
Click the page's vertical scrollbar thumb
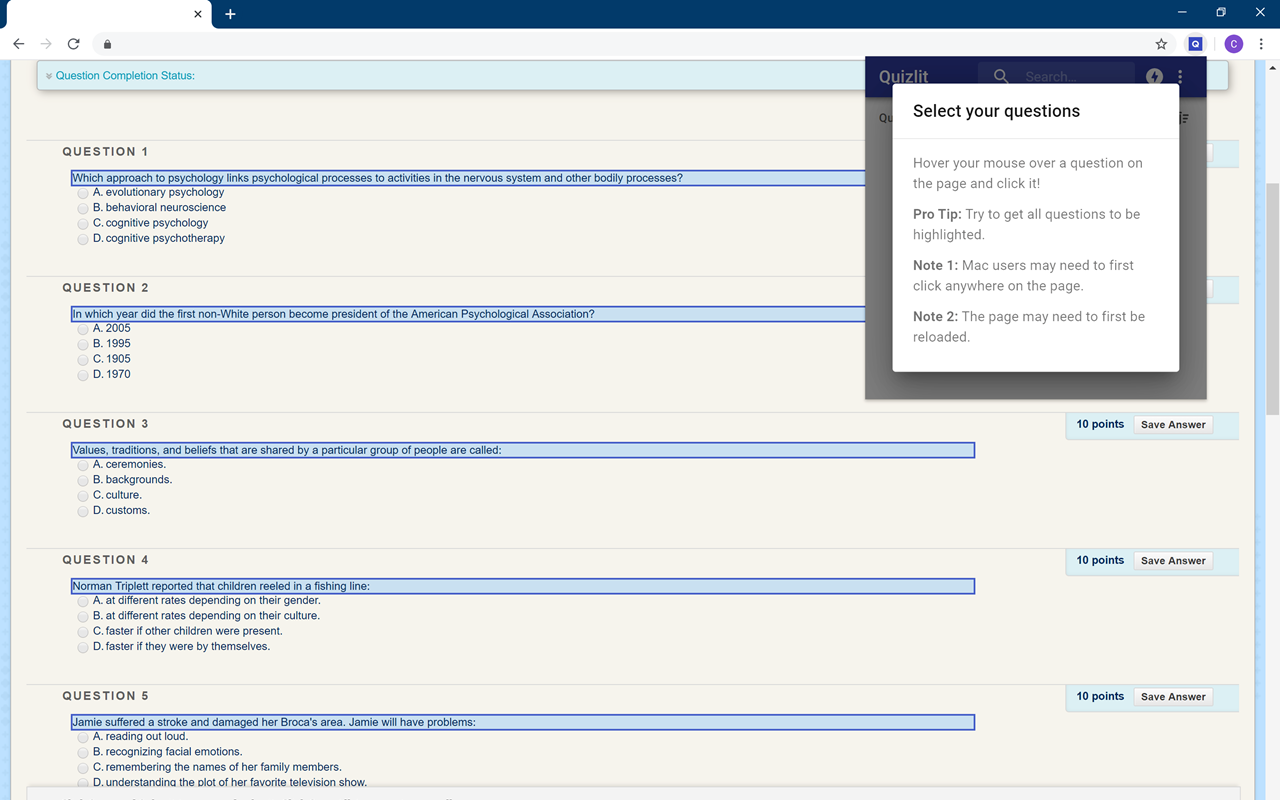1272,298
